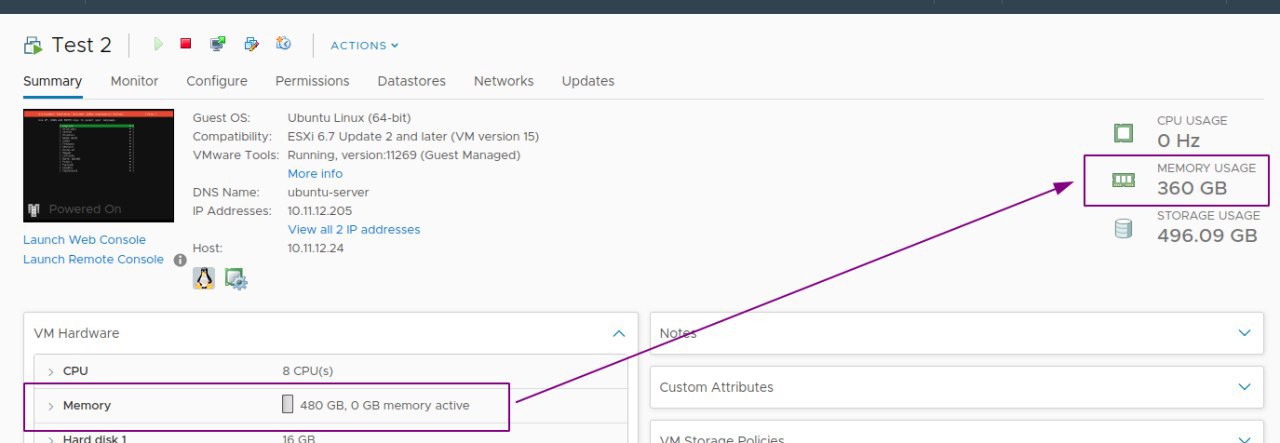The width and height of the screenshot is (1280, 443).
Task: Click the More info link
Action: pos(315,174)
